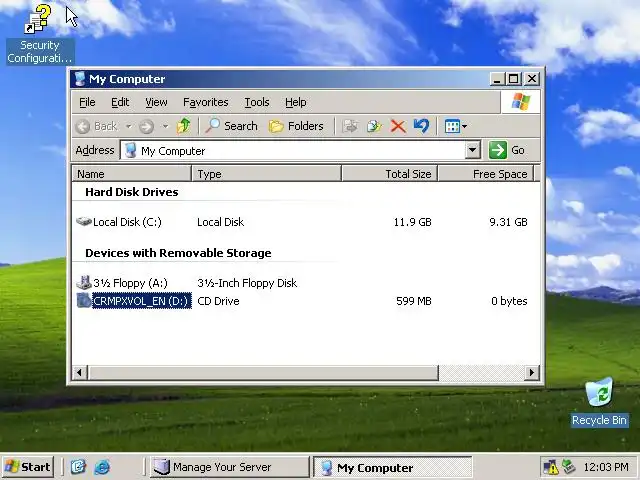Click the CD Drive type text

[x=218, y=301]
